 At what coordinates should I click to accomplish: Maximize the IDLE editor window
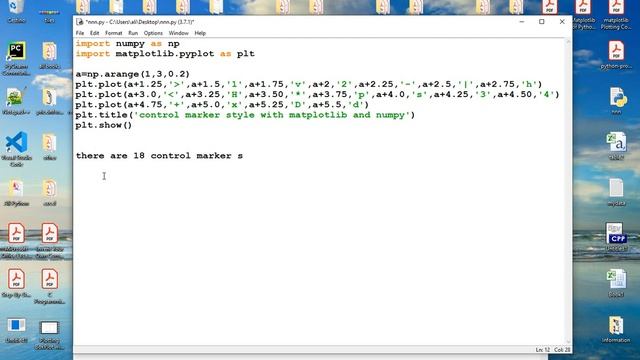click(x=542, y=22)
